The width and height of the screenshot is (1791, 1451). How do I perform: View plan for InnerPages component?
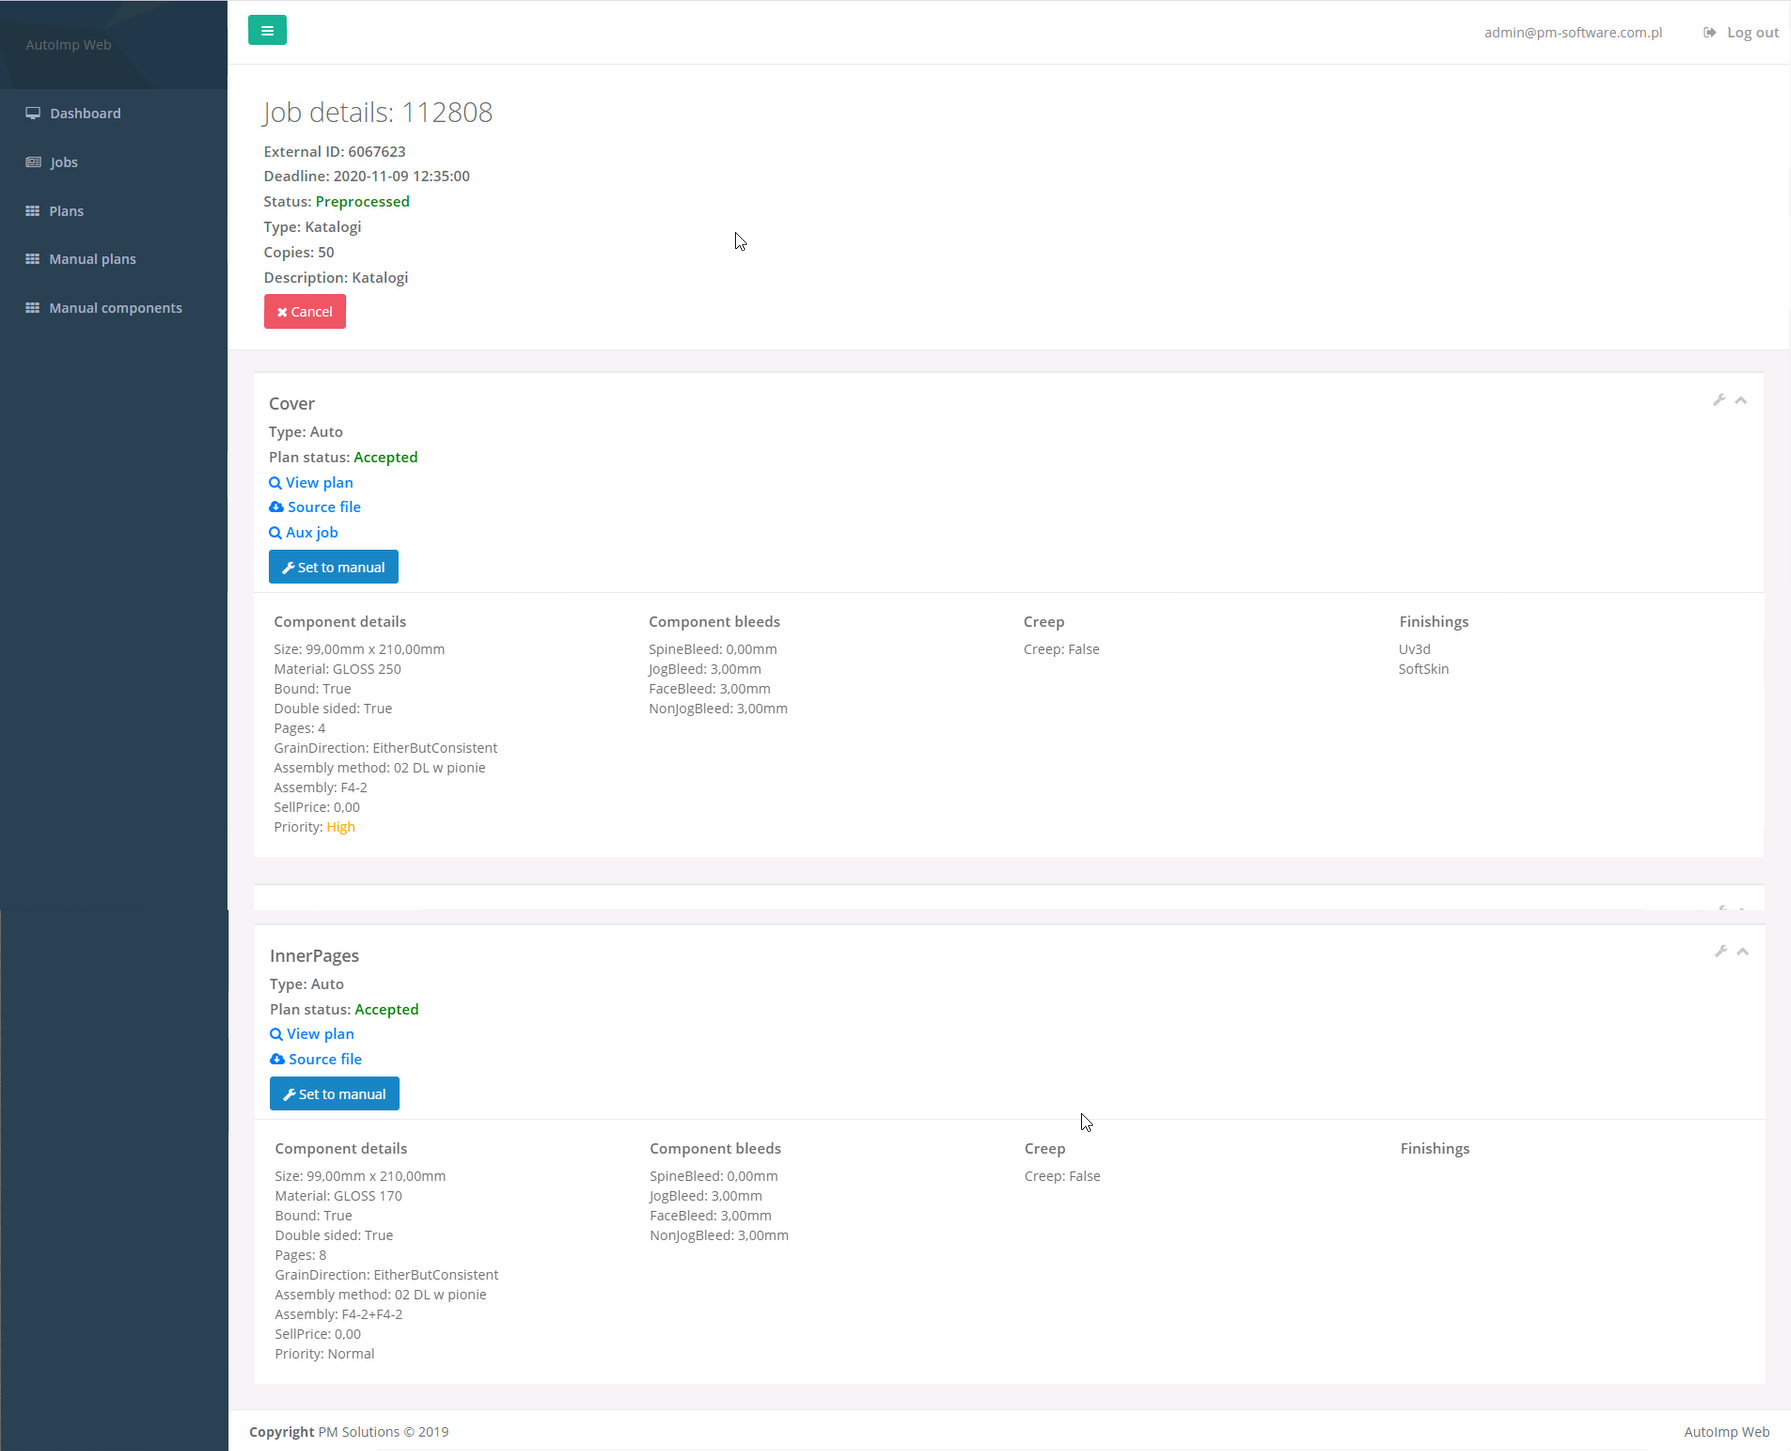(x=319, y=1034)
